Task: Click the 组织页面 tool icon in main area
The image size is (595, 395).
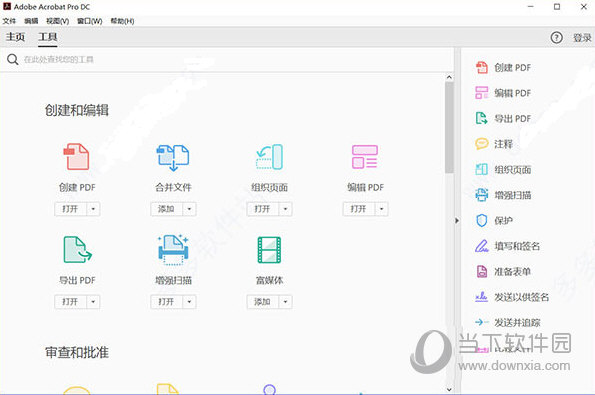Action: 269,157
